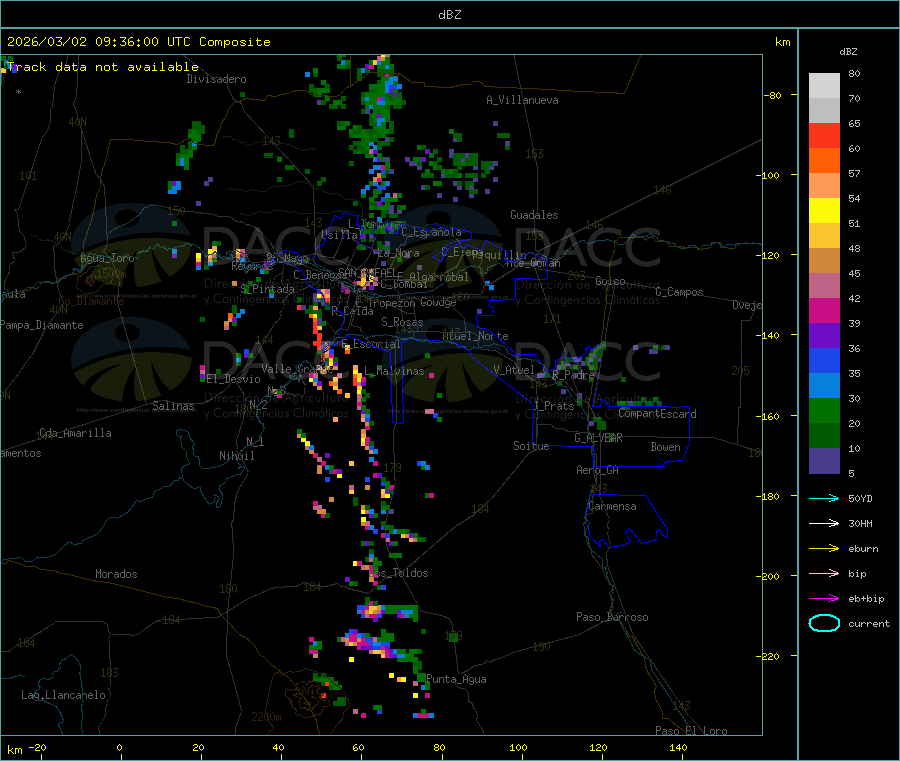This screenshot has width=900, height=761.
Task: Select the blue 35–36 dBZ swatch
Action: tap(824, 361)
